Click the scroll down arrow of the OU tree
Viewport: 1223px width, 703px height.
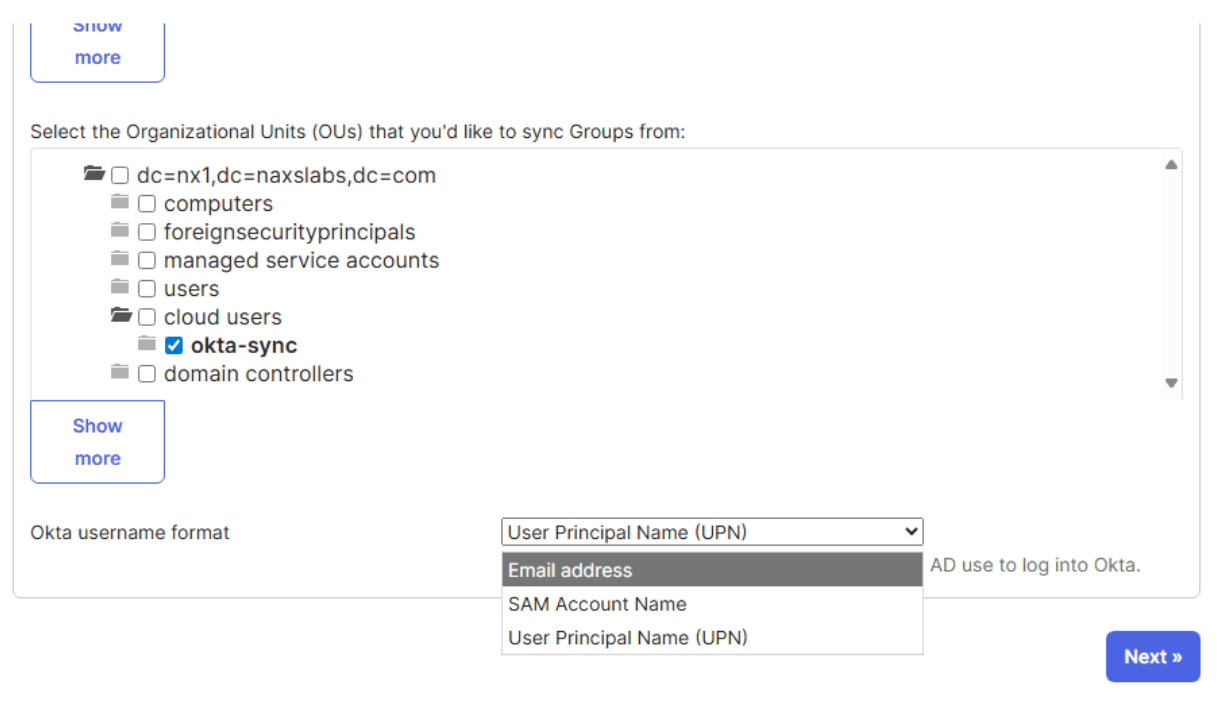pyautogui.click(x=1171, y=383)
